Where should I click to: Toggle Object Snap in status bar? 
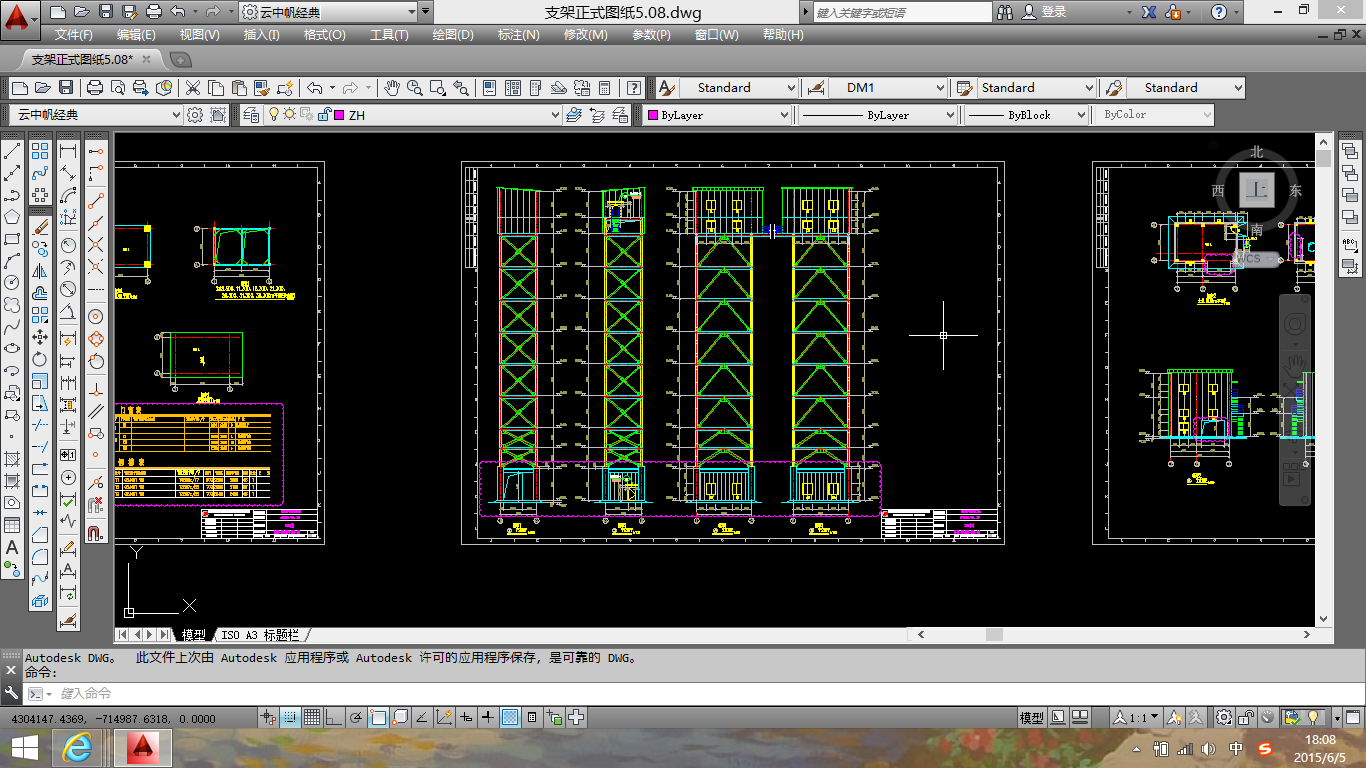point(378,718)
